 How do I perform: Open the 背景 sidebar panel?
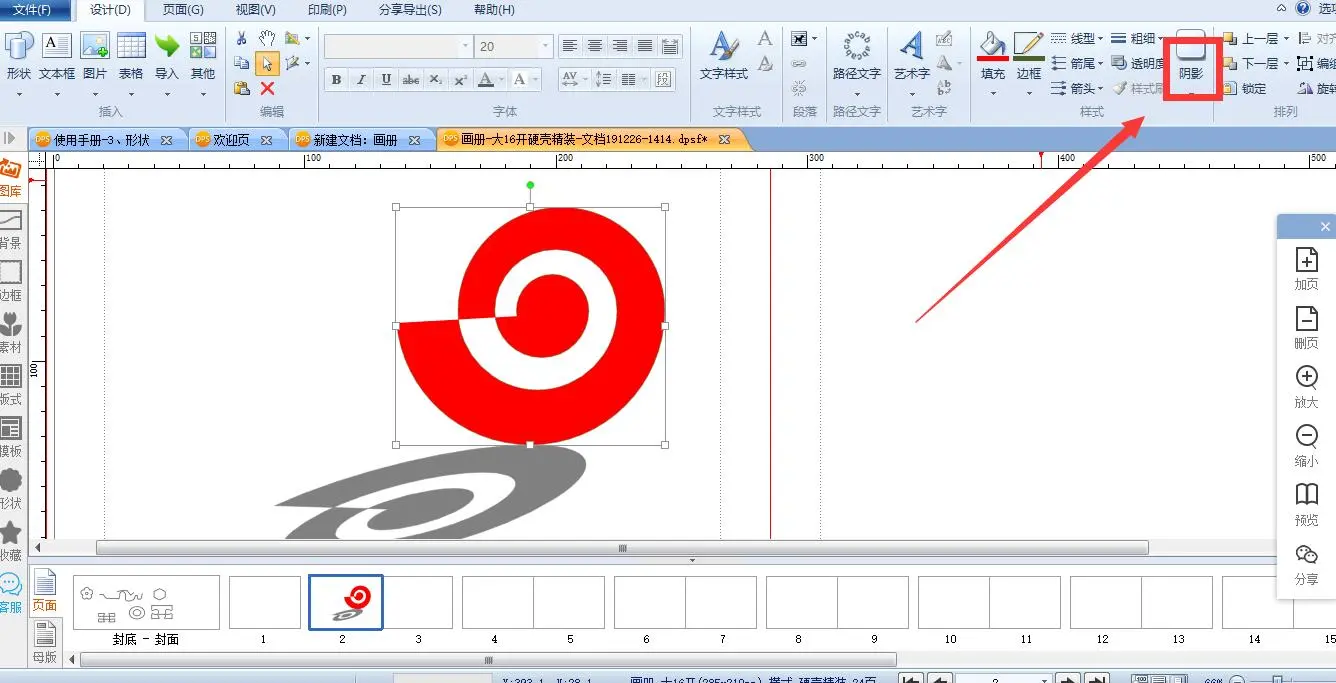click(x=11, y=230)
